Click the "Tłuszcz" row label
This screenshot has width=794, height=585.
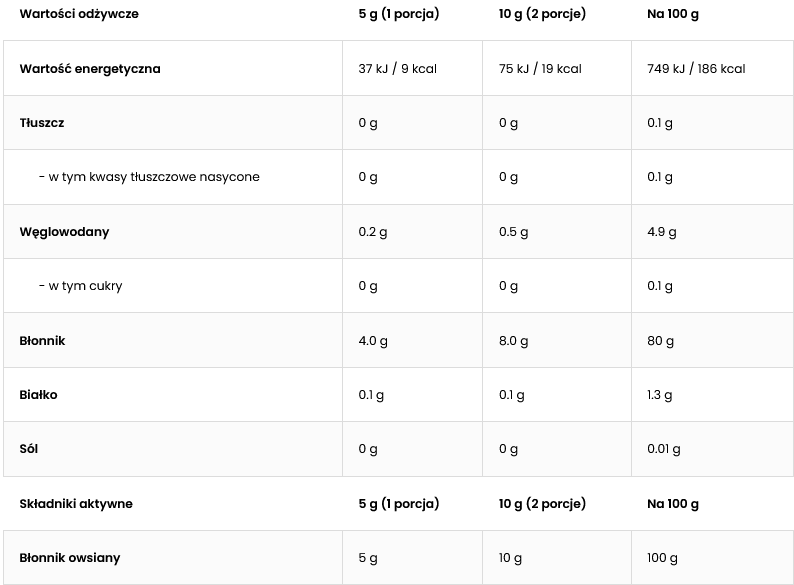42,123
